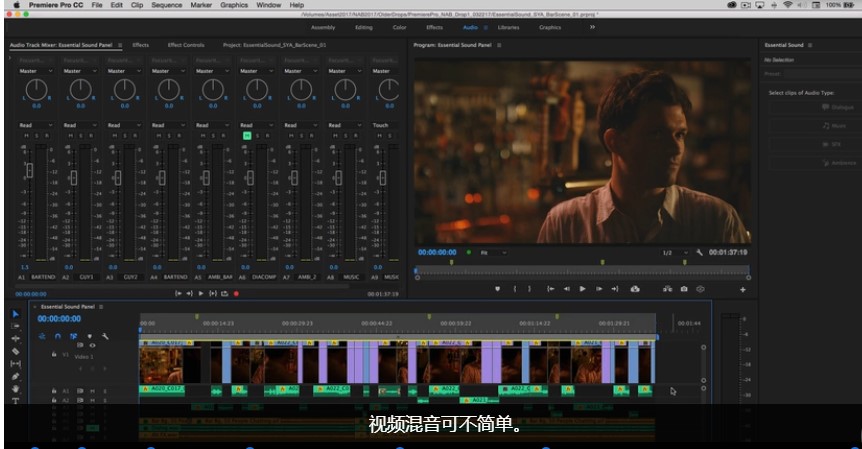Solo track A8 MUSIC in mixer
Viewport: 862px width, 449px height.
point(346,136)
